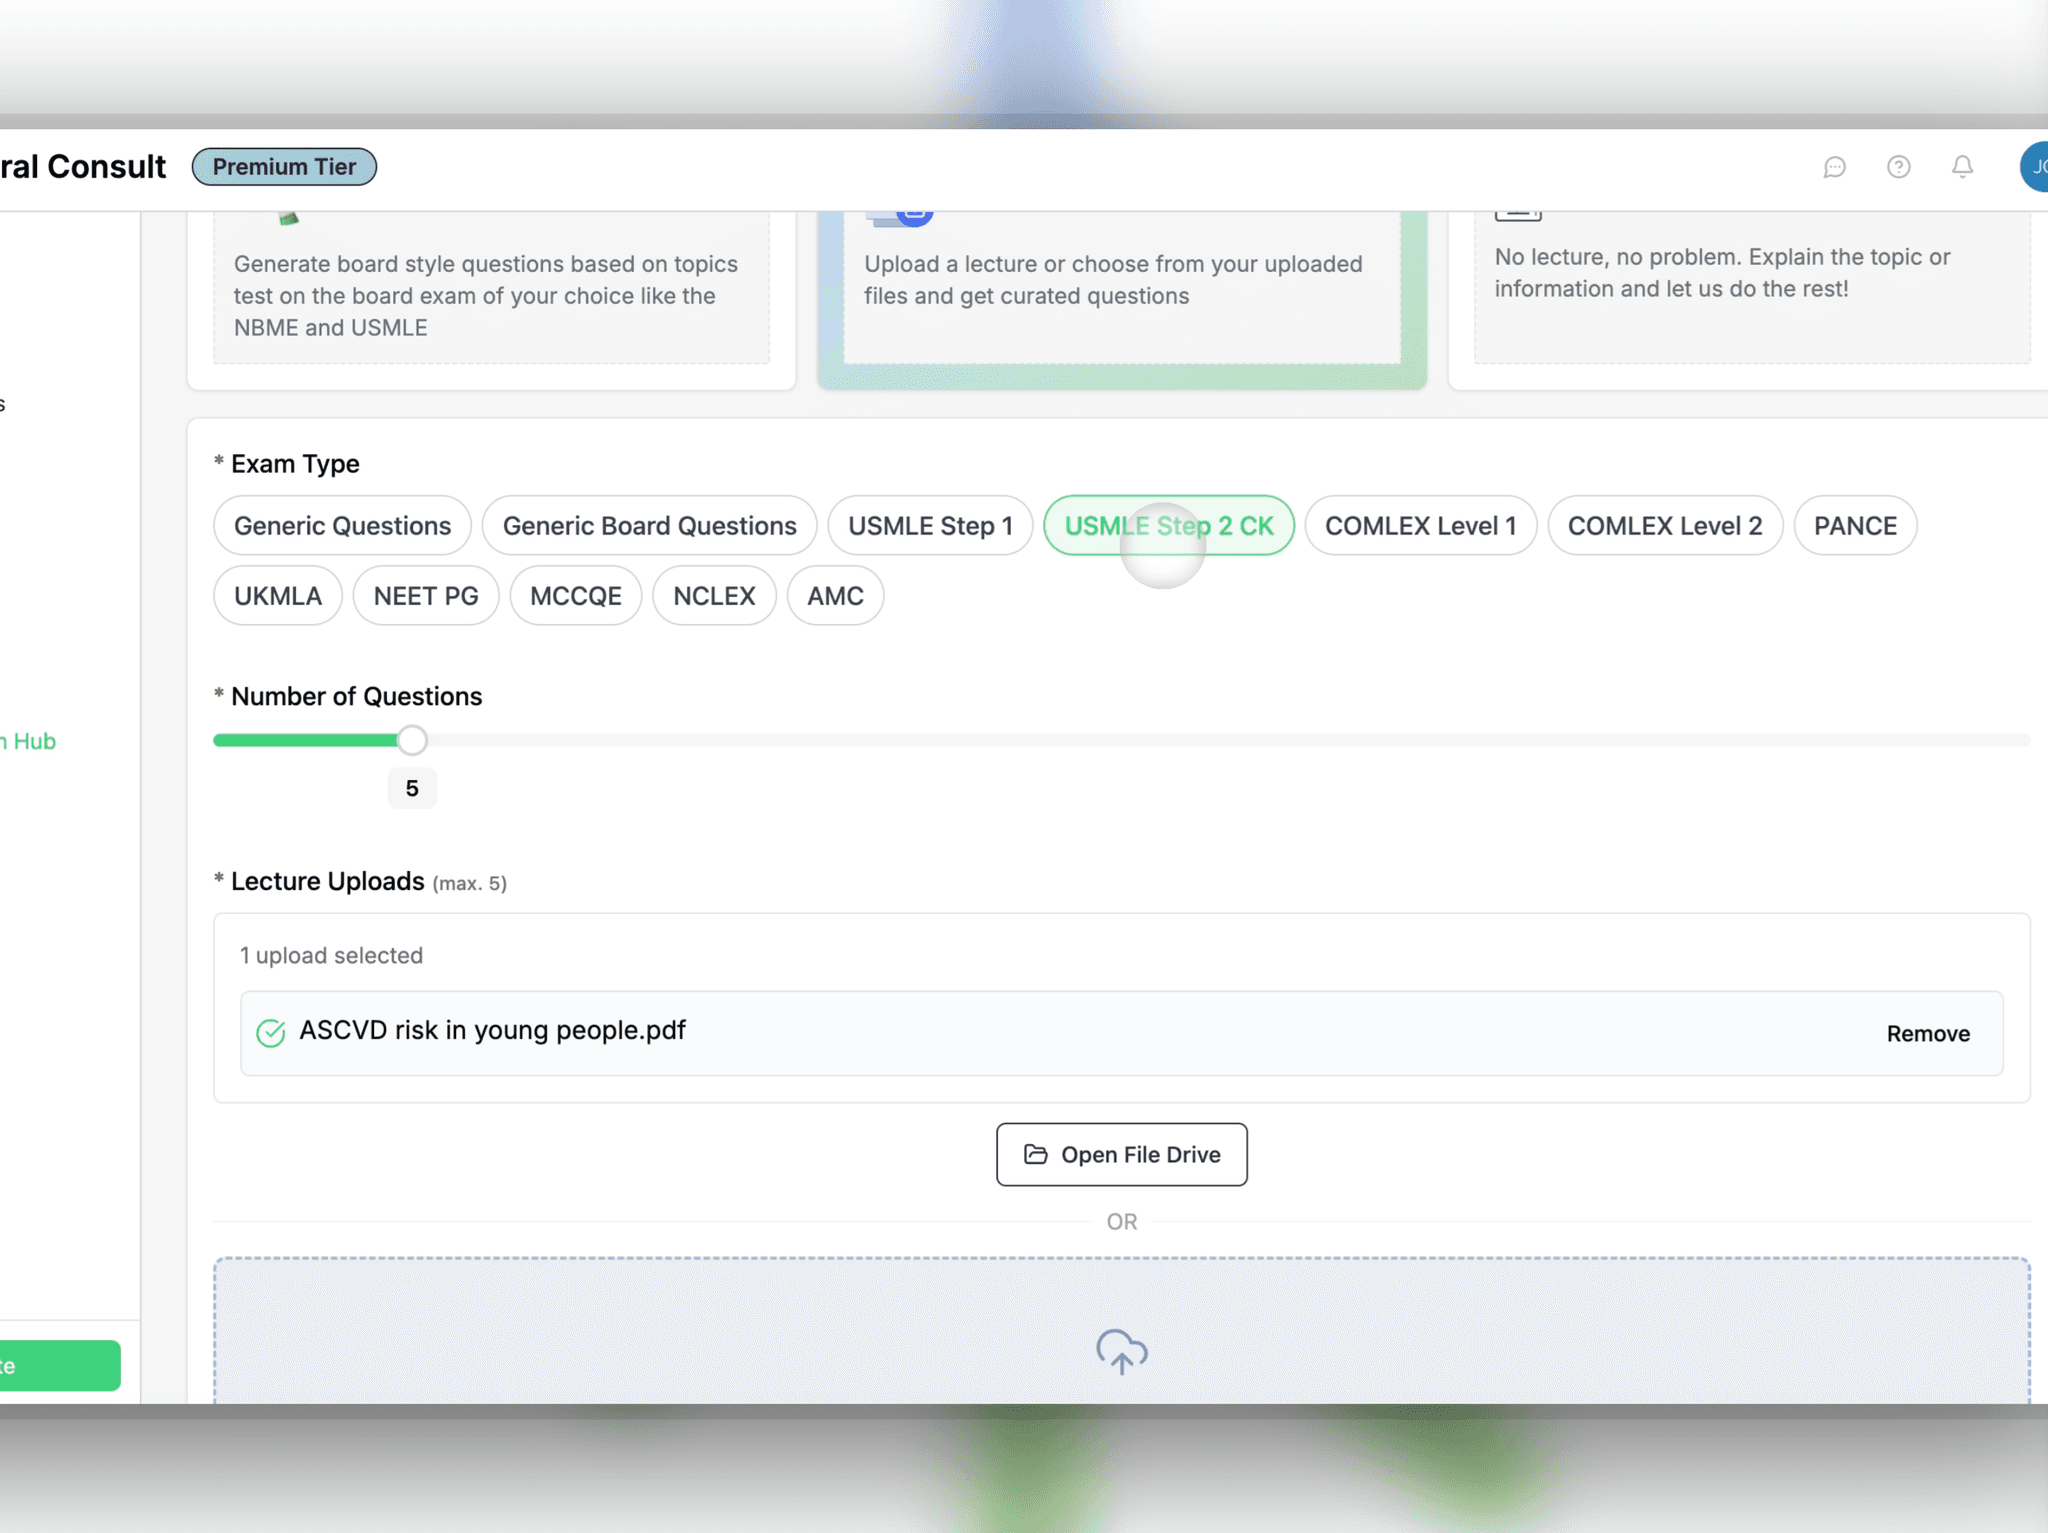Viewport: 2048px width, 1533px height.
Task: Click the Premium Tier badge
Action: [283, 166]
